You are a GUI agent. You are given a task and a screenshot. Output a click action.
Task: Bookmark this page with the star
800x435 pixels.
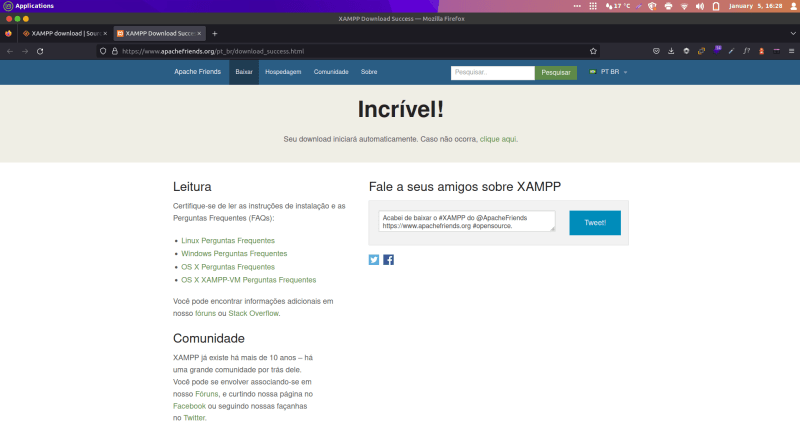(593, 51)
